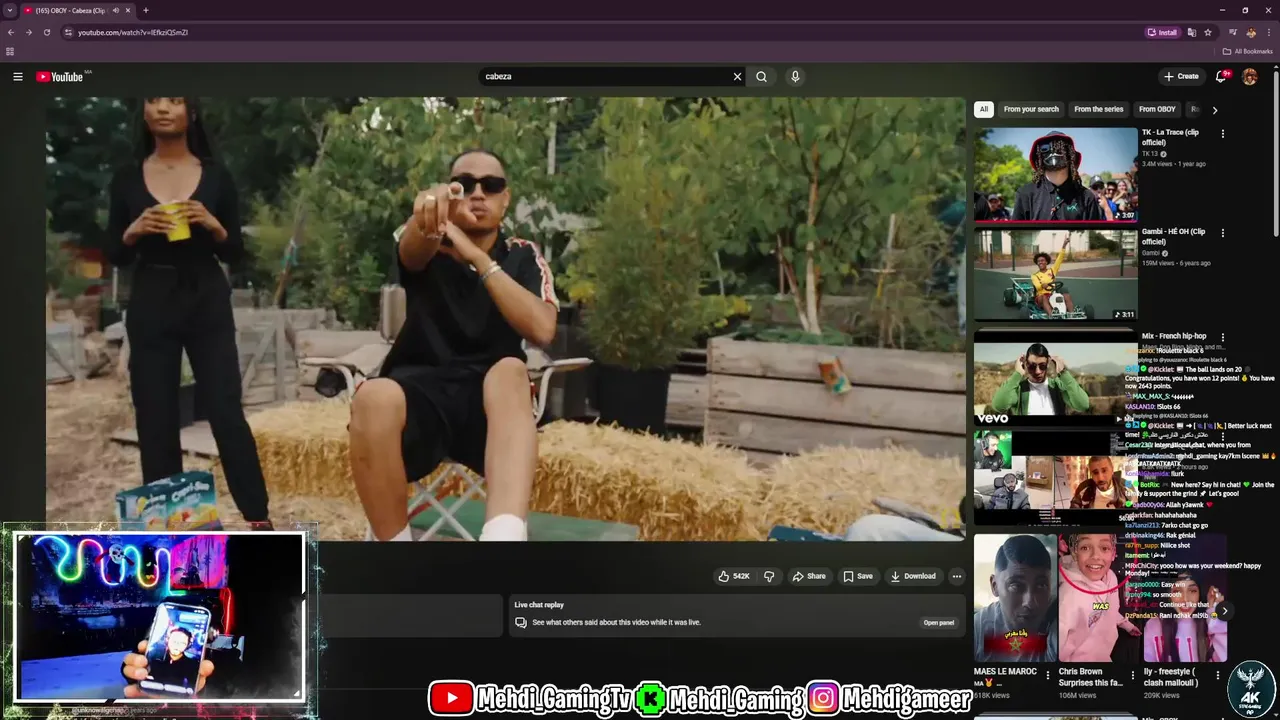Open options menu for TK - La Trace
This screenshot has height=720, width=1280.
coord(1222,133)
